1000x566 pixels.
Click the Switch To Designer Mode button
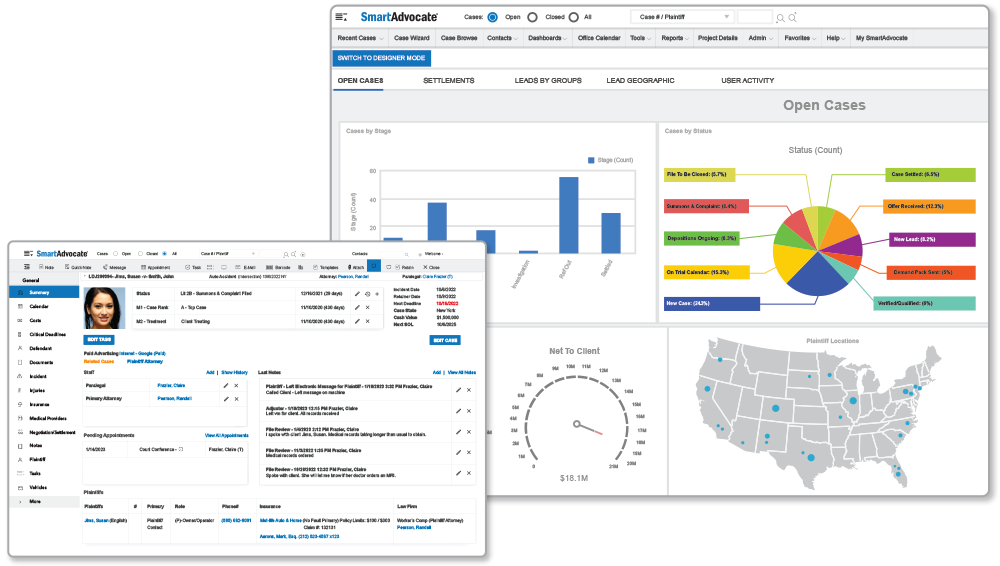point(381,58)
